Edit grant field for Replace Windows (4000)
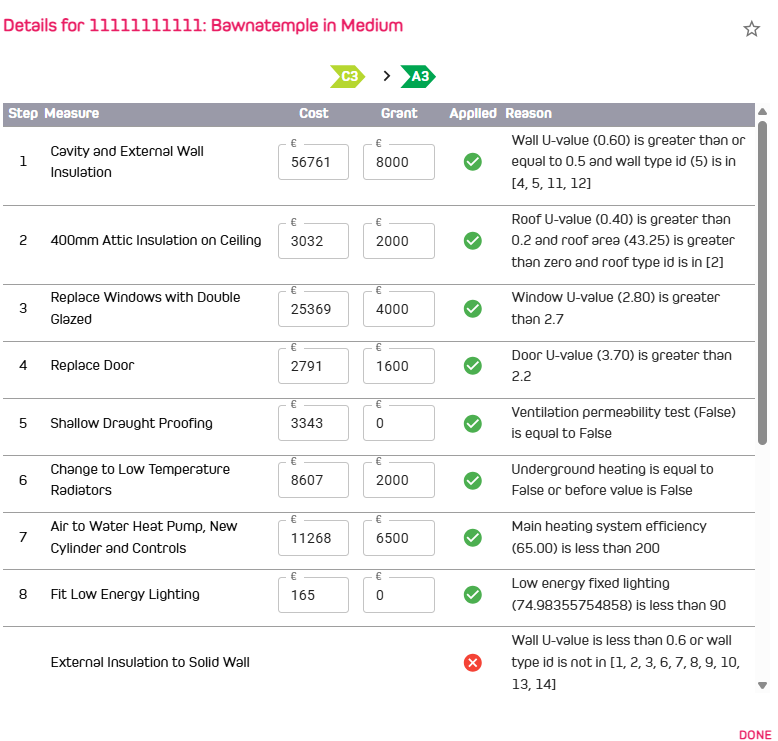This screenshot has width=778, height=741. tap(398, 309)
